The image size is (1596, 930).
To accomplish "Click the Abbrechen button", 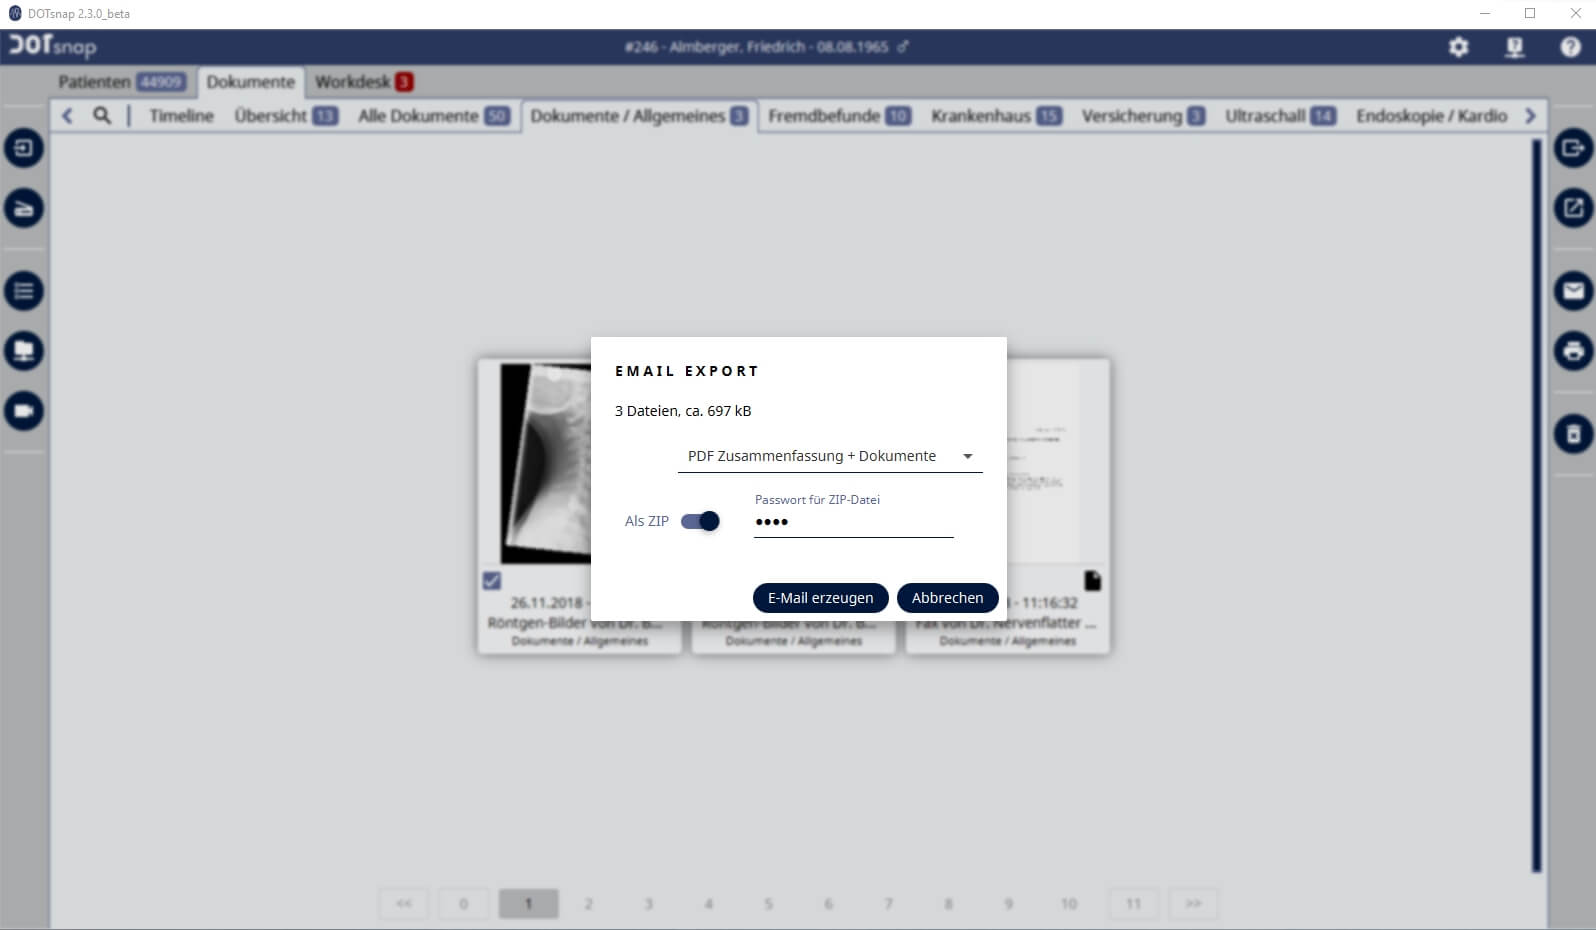I will point(947,598).
